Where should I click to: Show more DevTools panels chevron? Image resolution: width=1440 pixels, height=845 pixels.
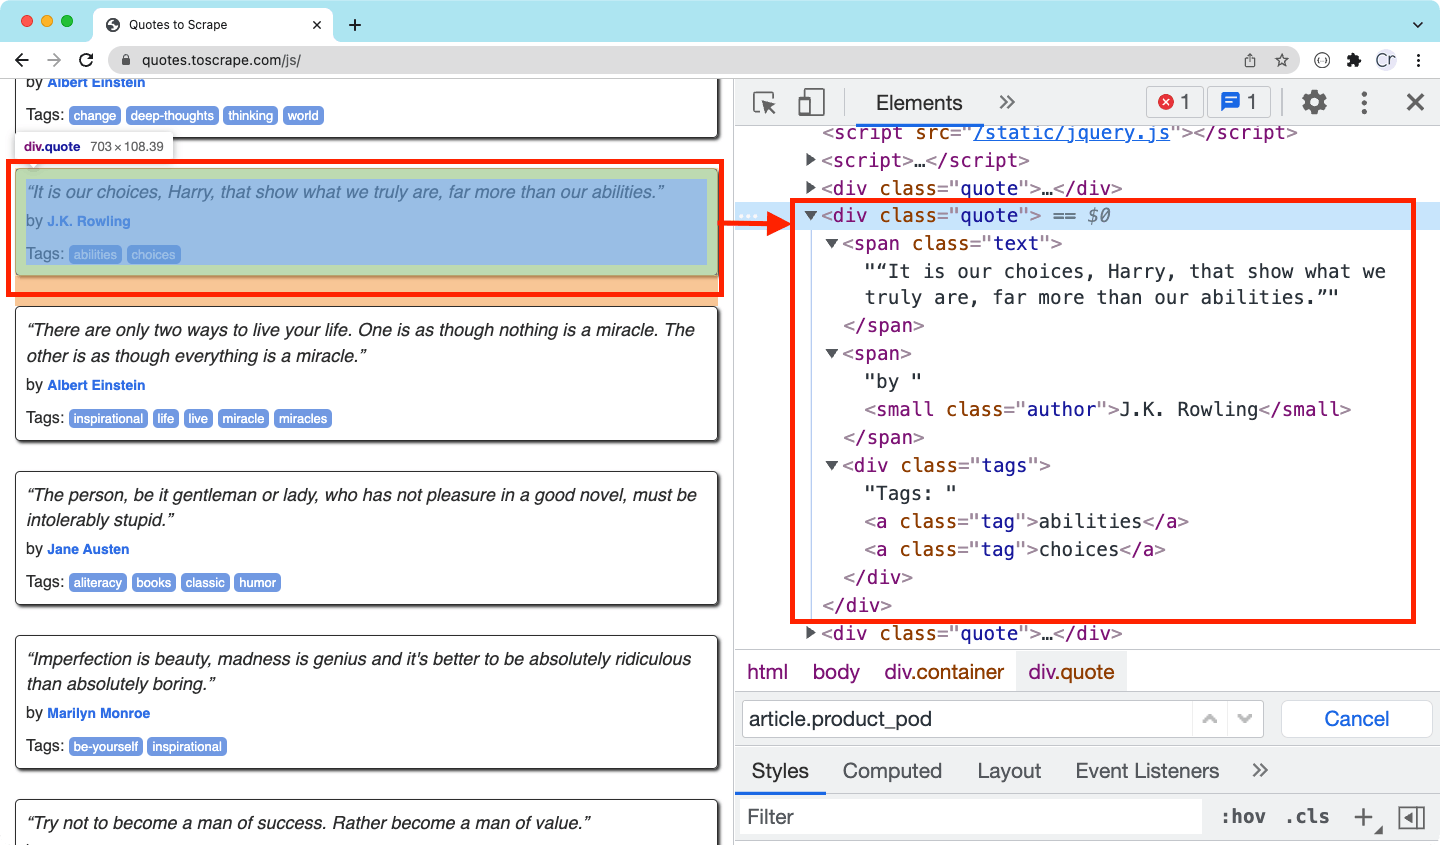click(x=1007, y=102)
